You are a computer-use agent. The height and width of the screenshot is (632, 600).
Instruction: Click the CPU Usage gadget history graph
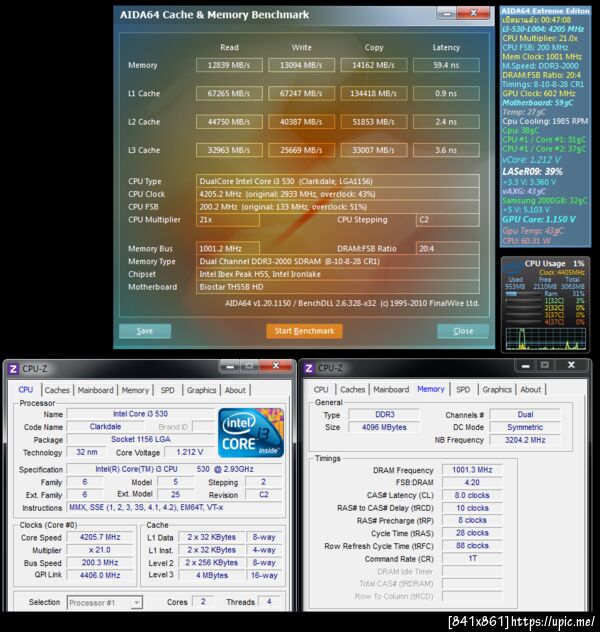pos(546,339)
